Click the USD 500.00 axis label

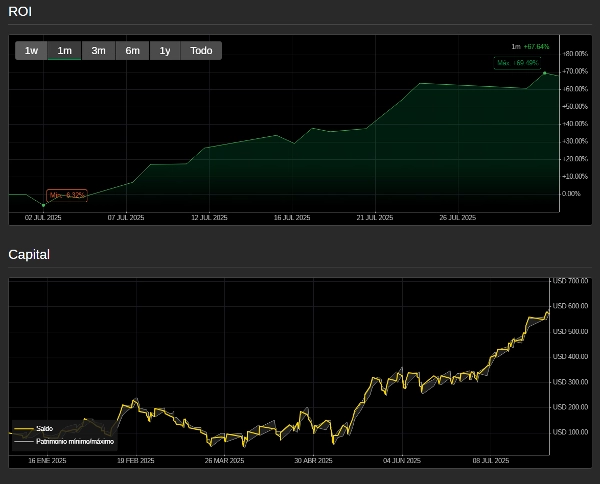(x=570, y=331)
